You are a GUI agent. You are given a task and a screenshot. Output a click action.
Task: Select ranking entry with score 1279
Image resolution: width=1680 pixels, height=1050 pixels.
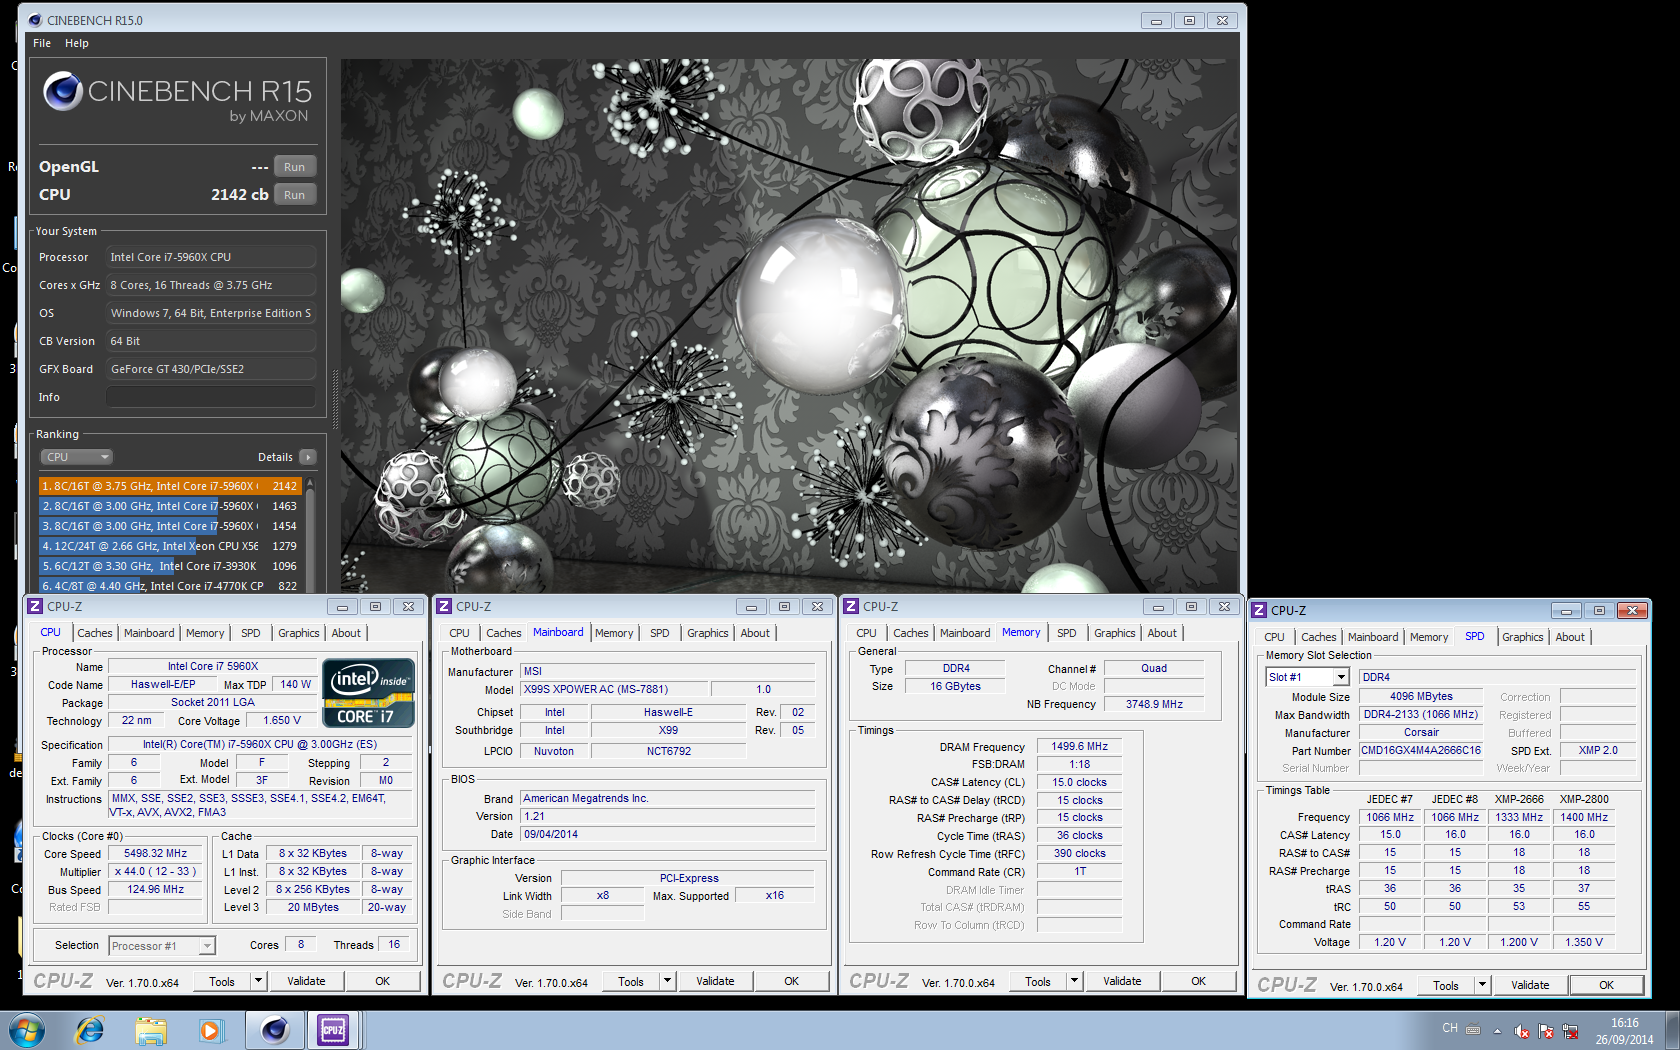(x=170, y=546)
